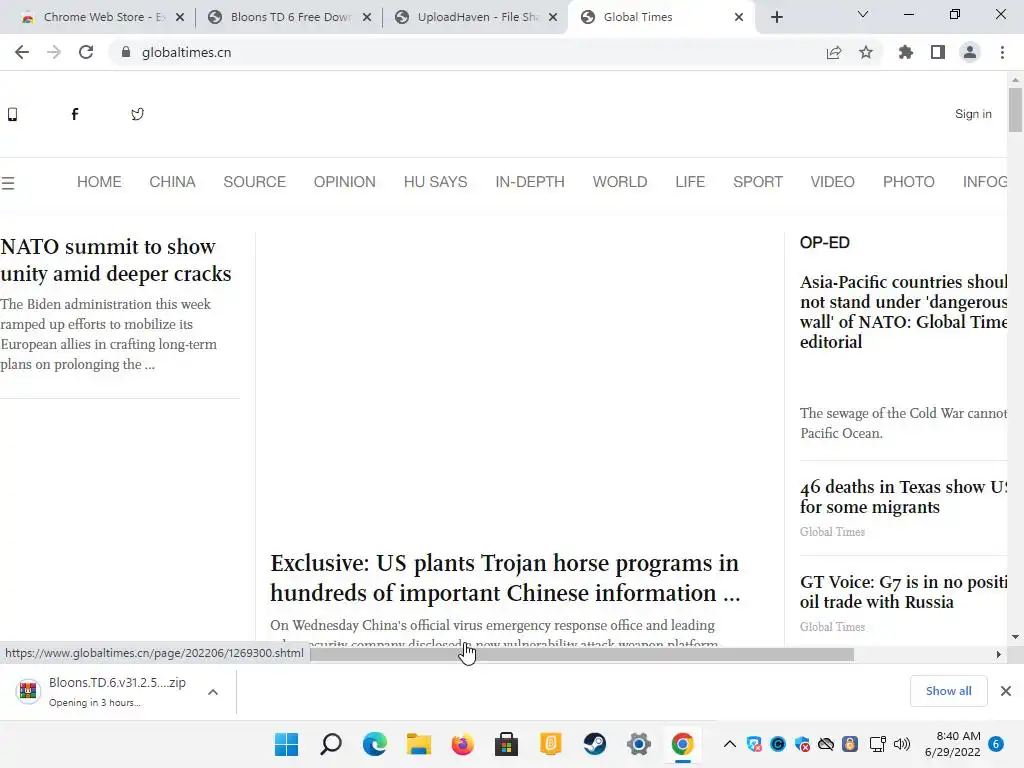Click Show all downloads button
The height and width of the screenshot is (768, 1024).
(x=948, y=691)
